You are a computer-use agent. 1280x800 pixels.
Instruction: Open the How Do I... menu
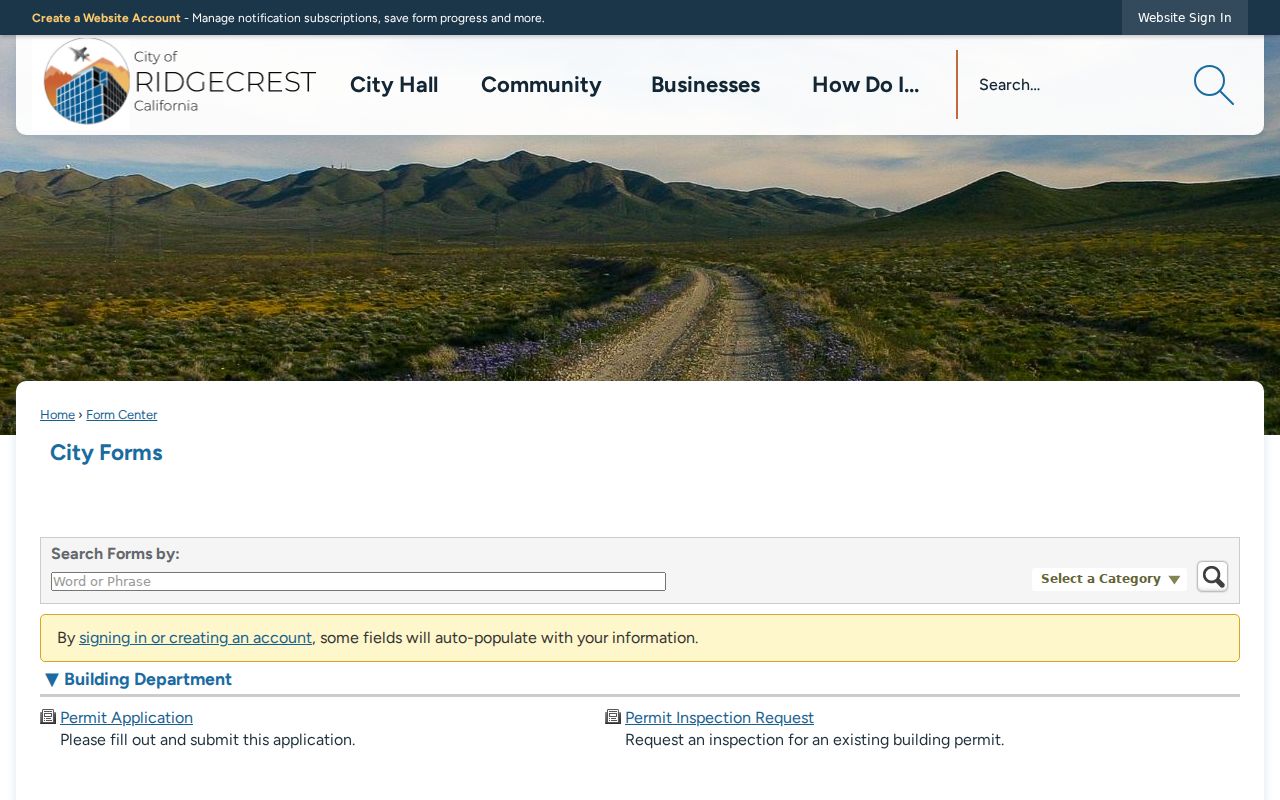(865, 85)
